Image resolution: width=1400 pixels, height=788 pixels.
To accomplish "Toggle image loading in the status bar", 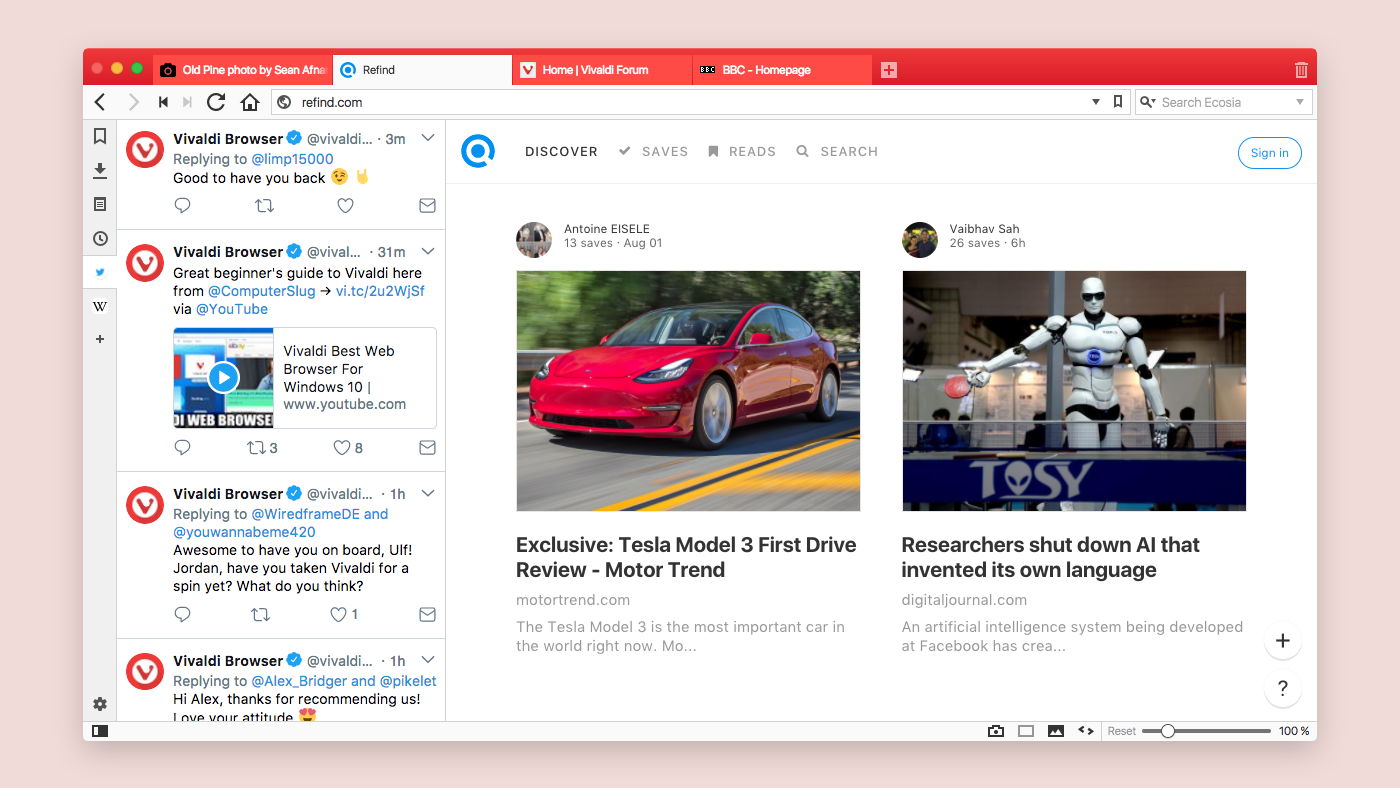I will tap(1056, 731).
